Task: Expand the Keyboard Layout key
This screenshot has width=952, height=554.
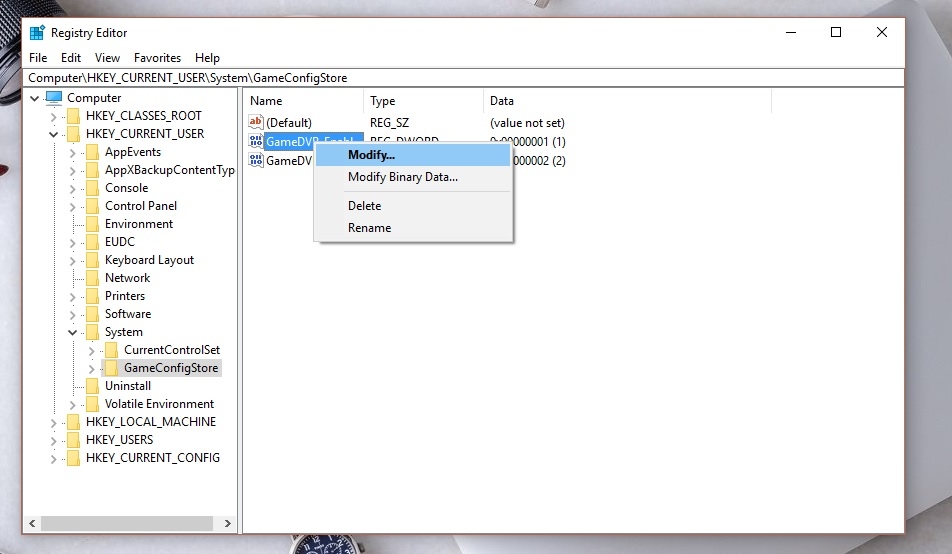Action: (72, 261)
